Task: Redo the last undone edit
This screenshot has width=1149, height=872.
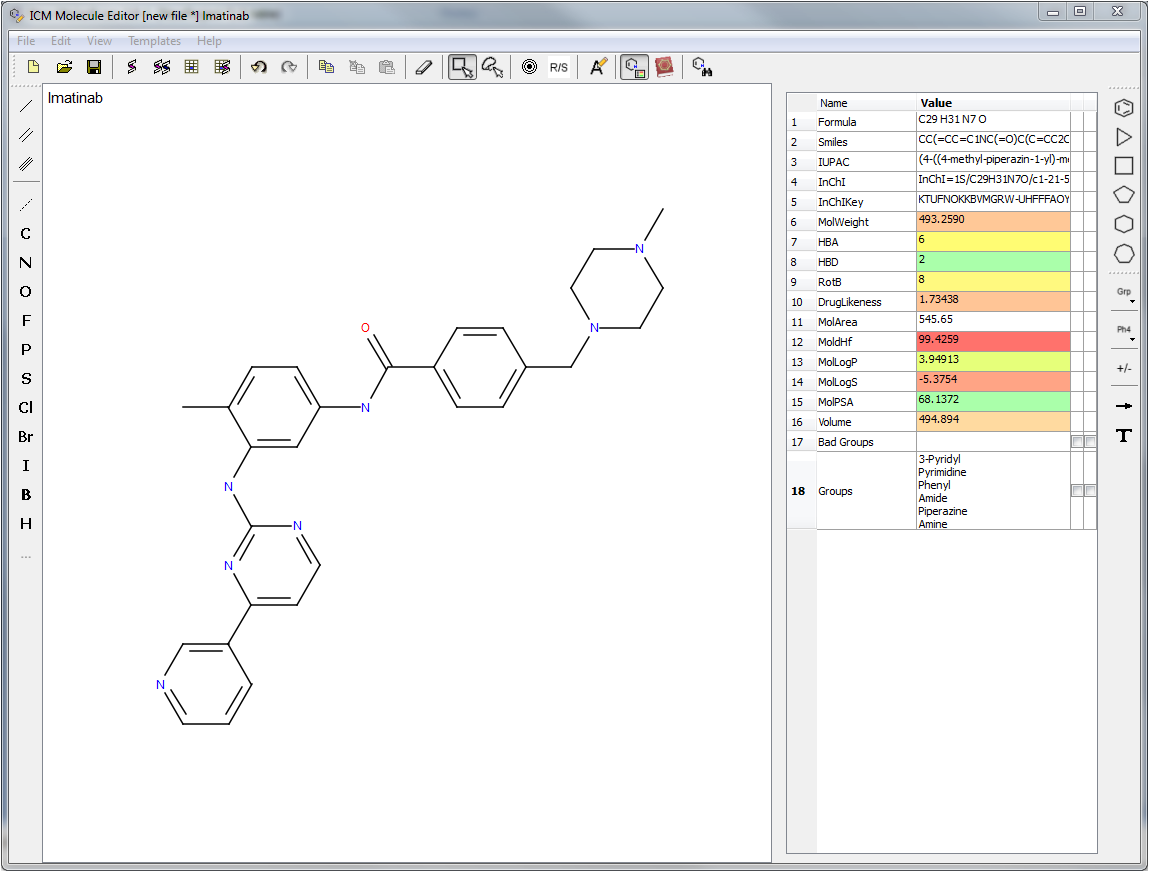Action: coord(289,67)
